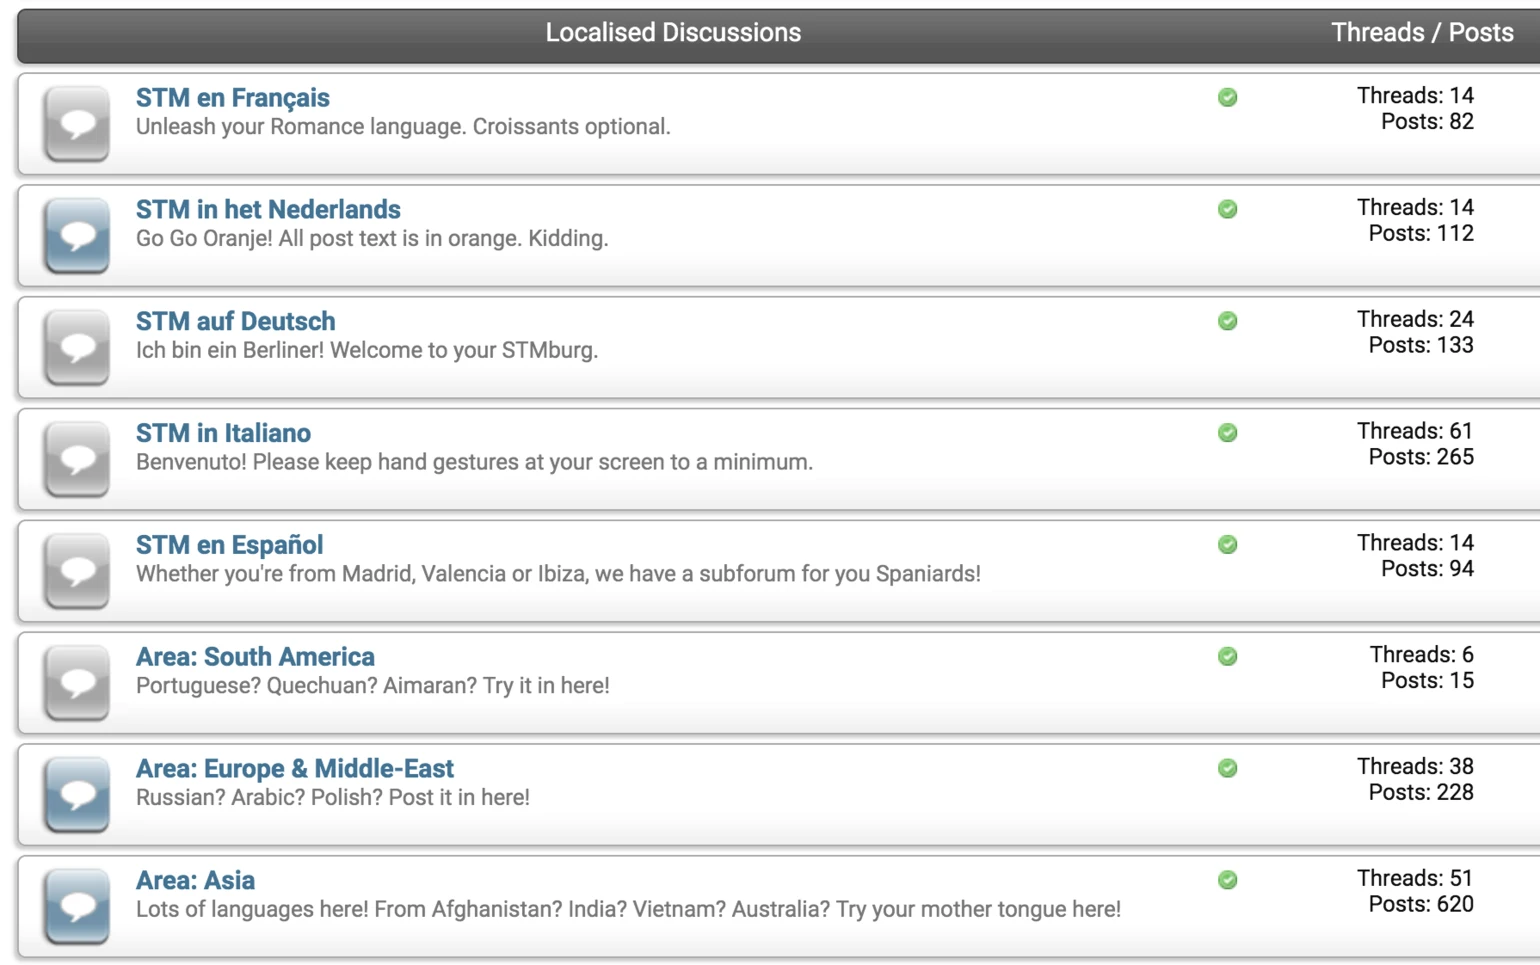
Task: Click the green status dot for STM en Español
Action: tap(1227, 544)
